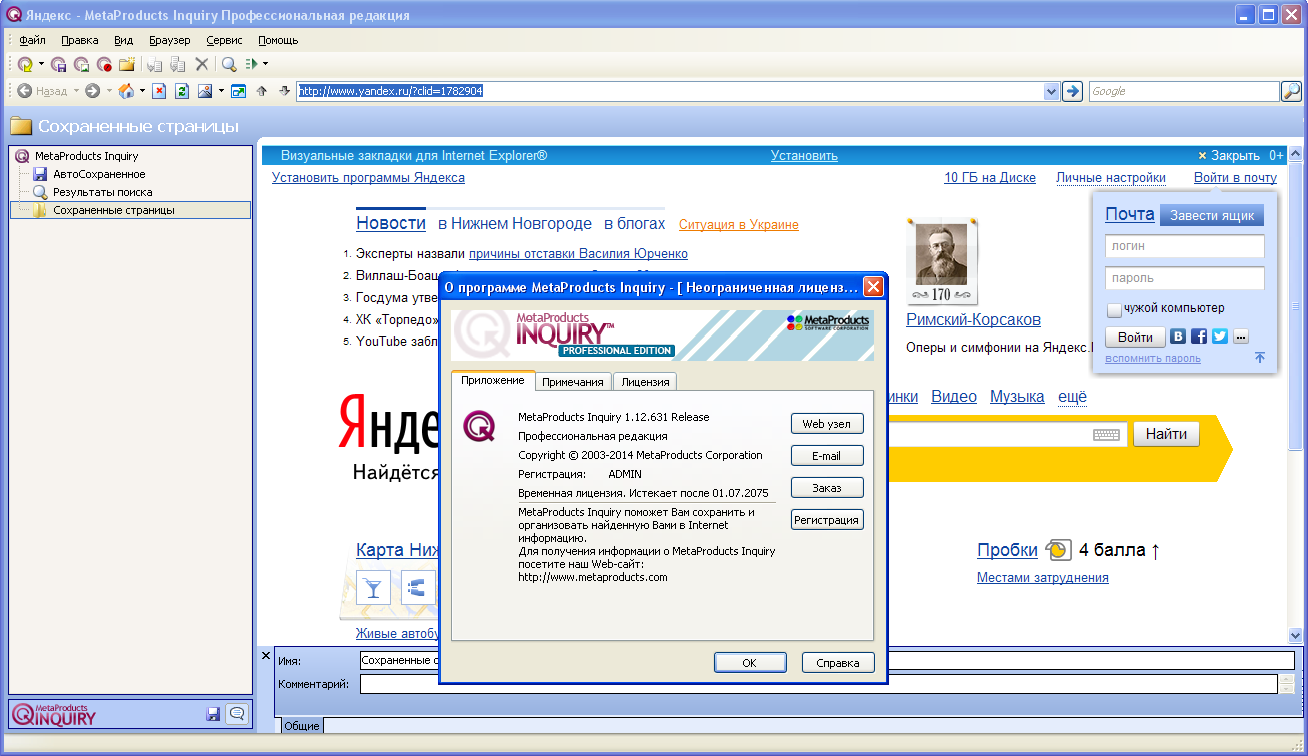Open the Помощь menu

[x=278, y=40]
